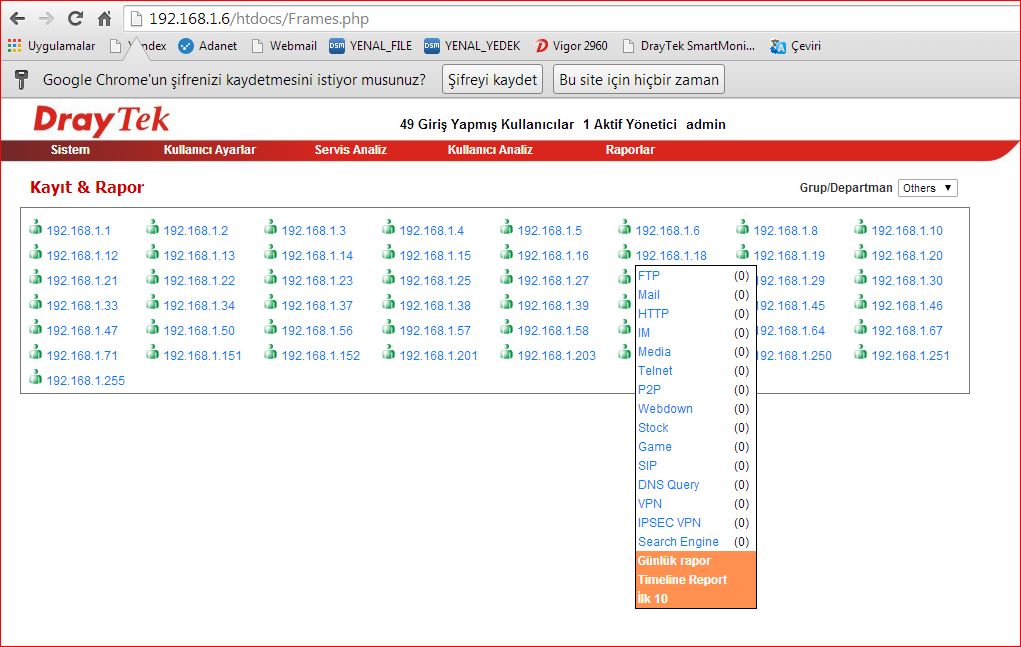
Task: Open the 192.168.1.151 host link
Action: point(202,356)
